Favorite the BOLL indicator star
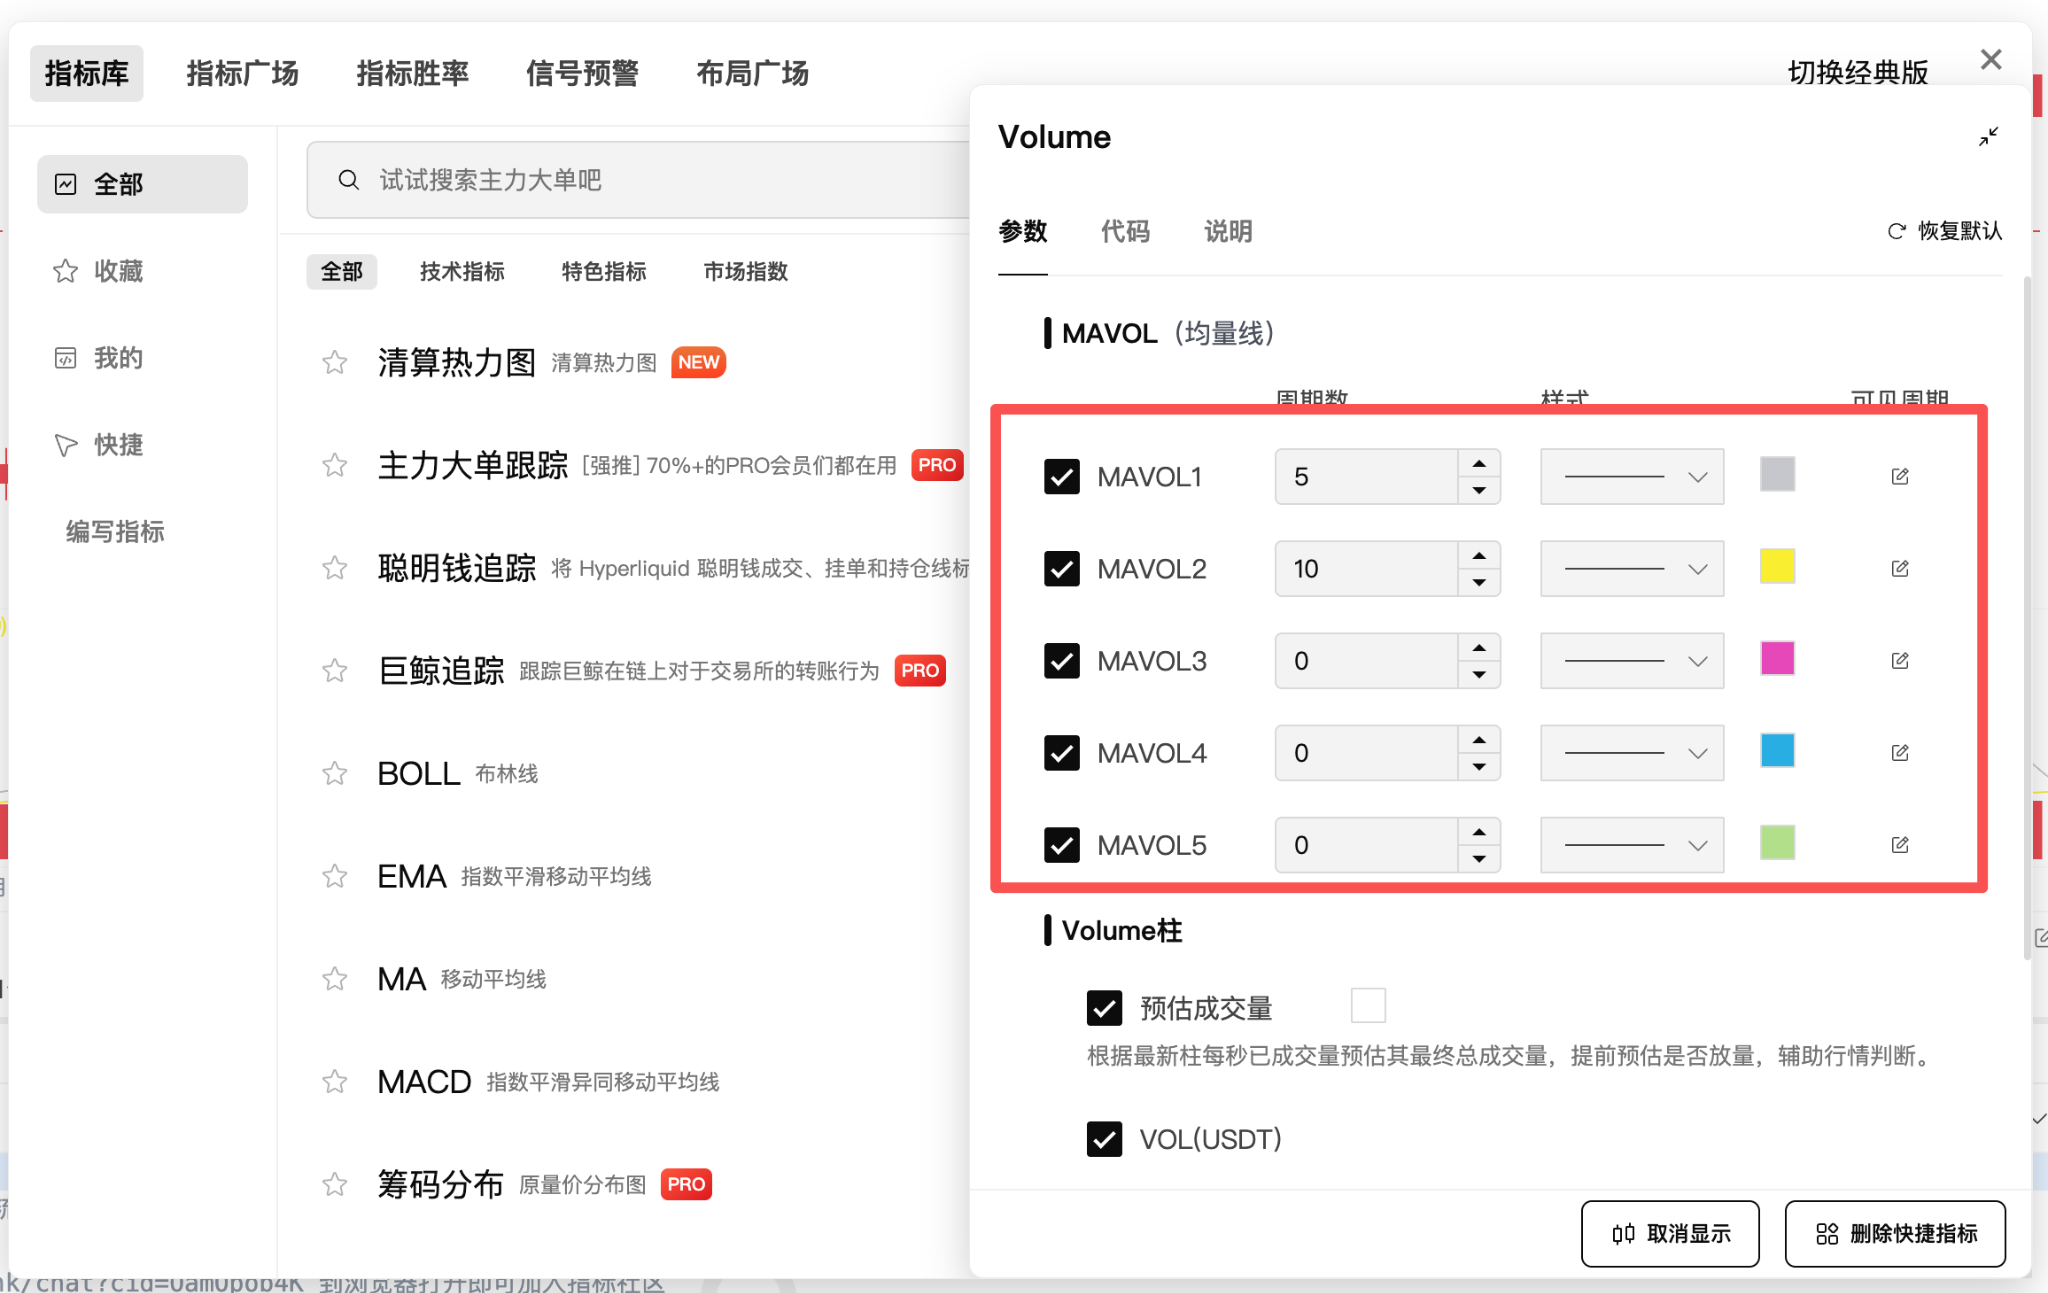 coord(334,773)
